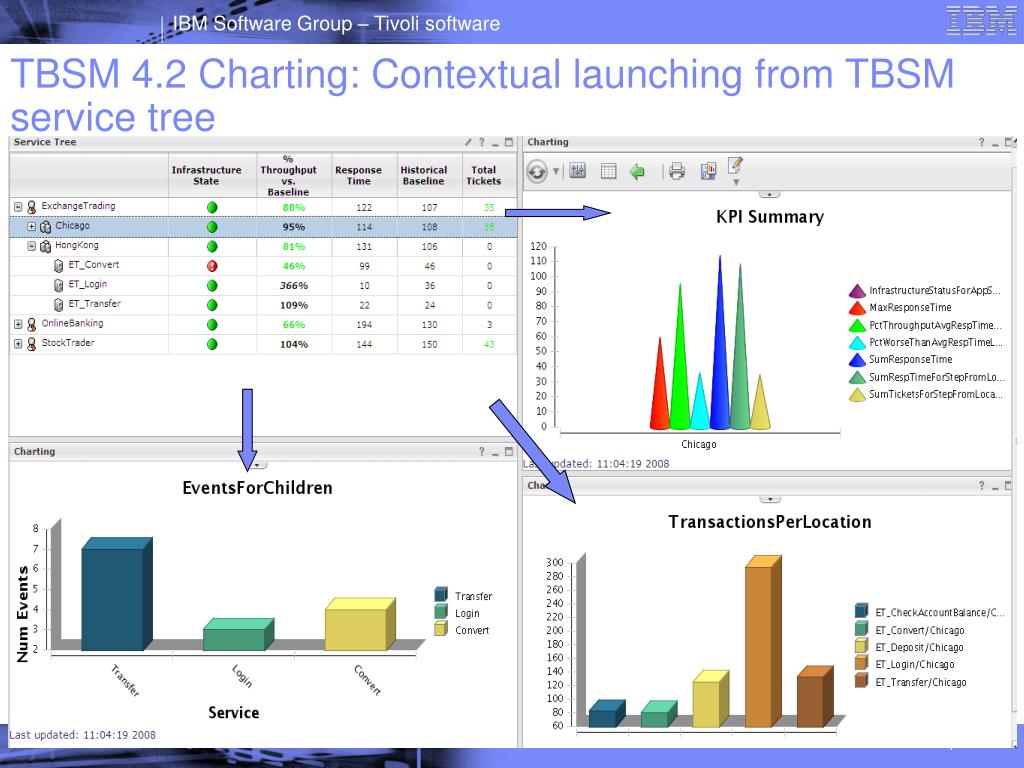The height and width of the screenshot is (768, 1024).
Task: Click the StockTrader service icon
Action: tap(31, 344)
